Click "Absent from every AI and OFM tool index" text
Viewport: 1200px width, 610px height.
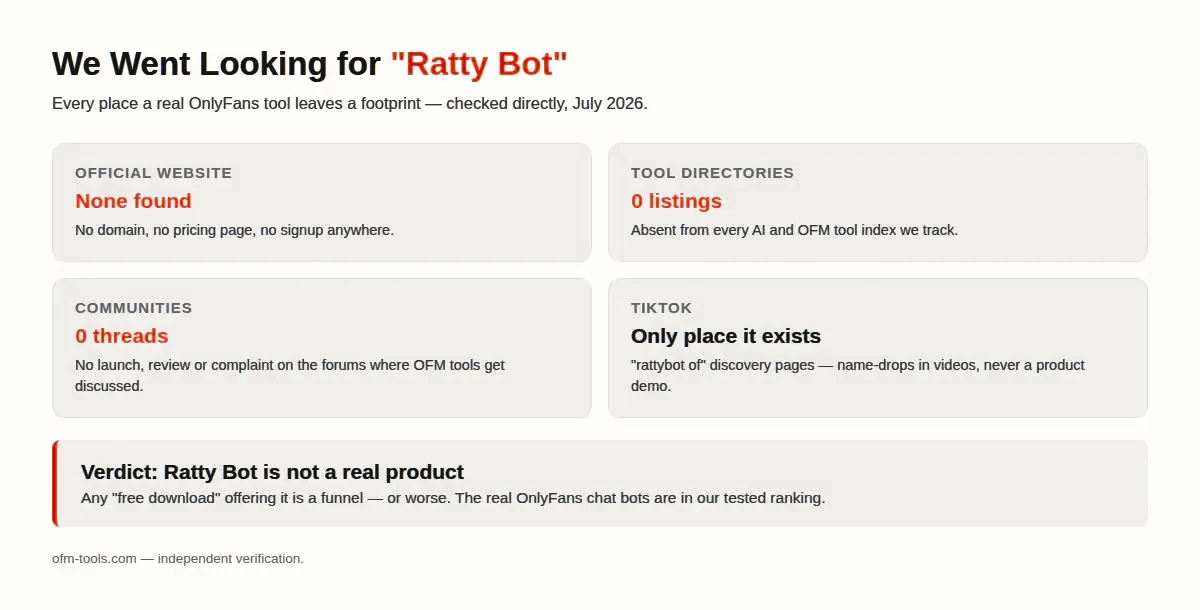[794, 230]
